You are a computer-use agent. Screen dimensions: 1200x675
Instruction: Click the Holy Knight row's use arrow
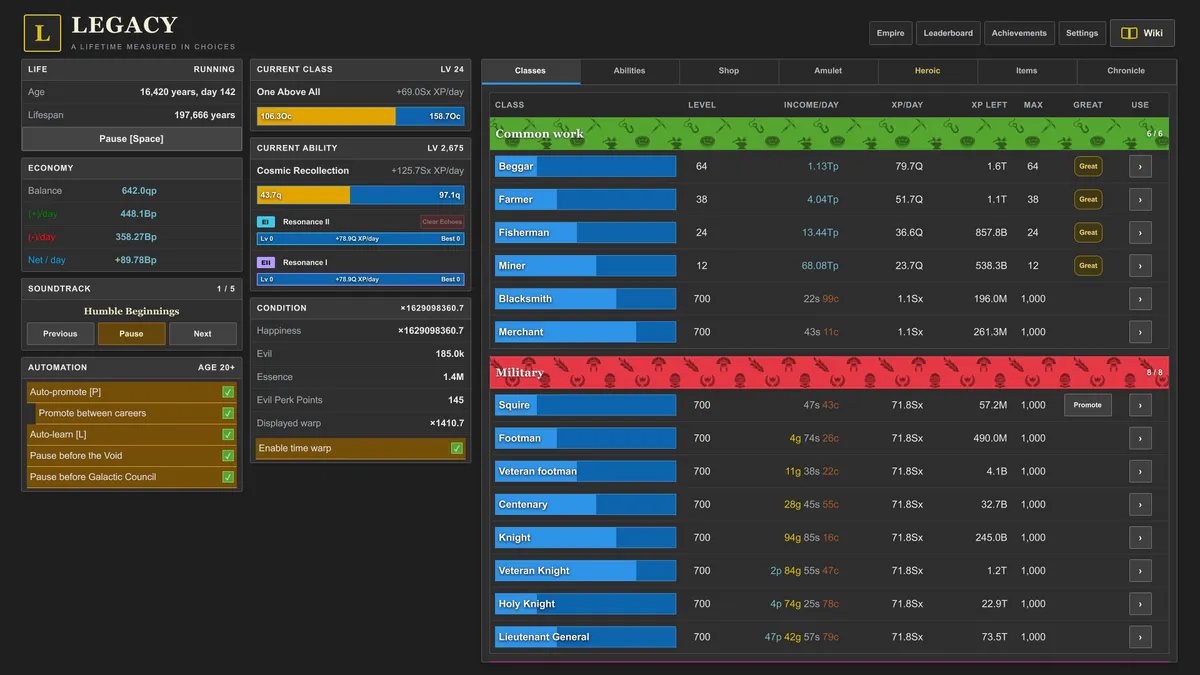click(x=1140, y=603)
